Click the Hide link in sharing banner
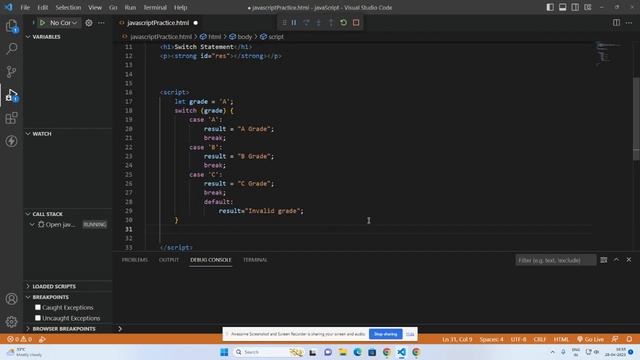Viewport: 640px width, 360px height. pyautogui.click(x=410, y=334)
